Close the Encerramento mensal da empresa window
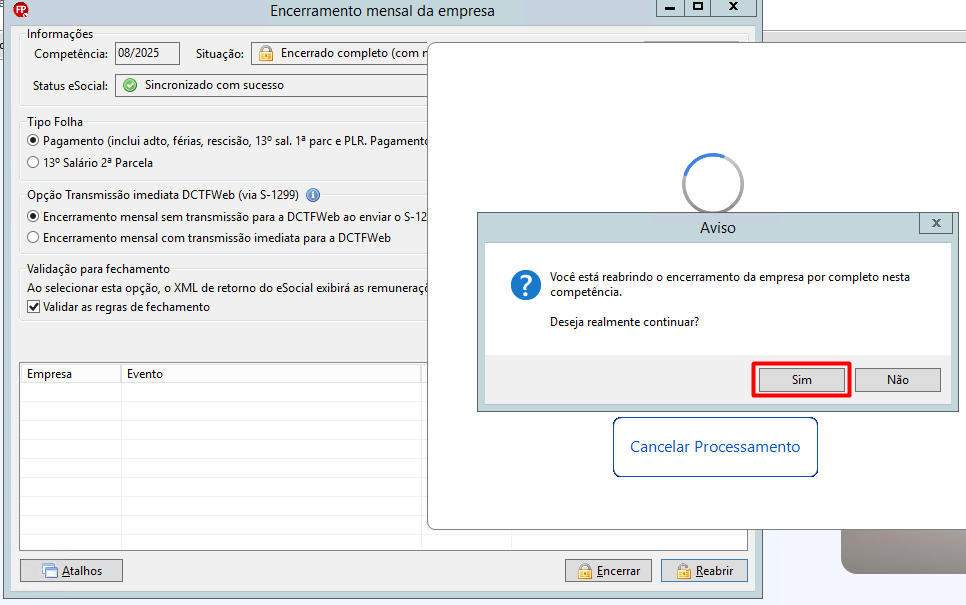The image size is (966, 605). (733, 8)
